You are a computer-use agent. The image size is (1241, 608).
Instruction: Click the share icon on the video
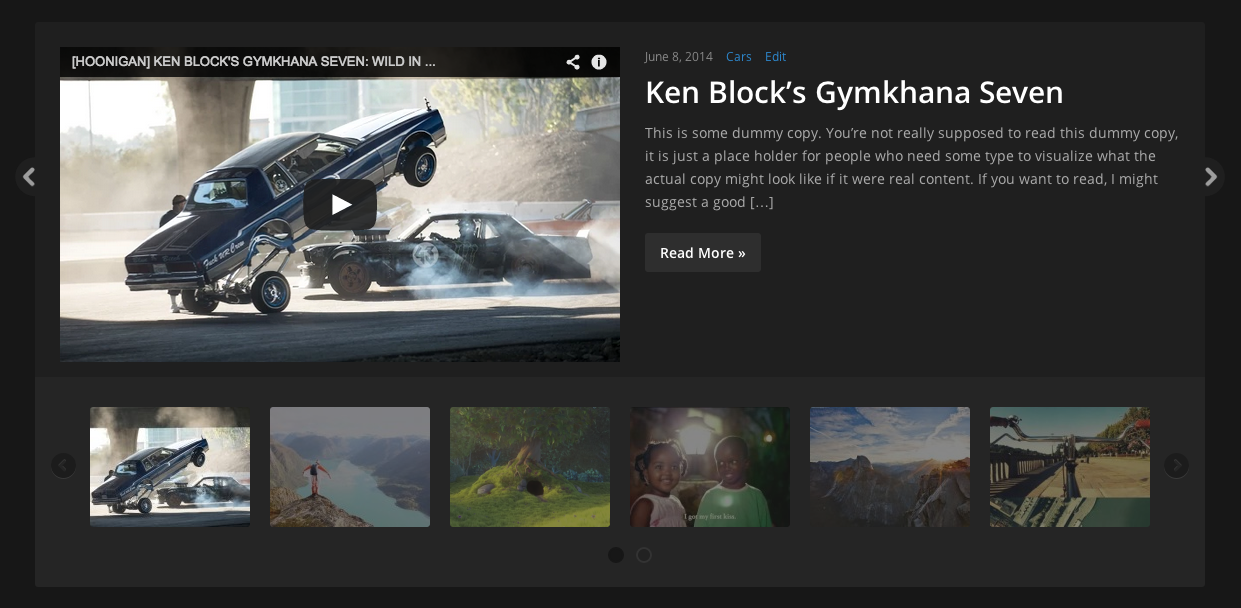click(x=573, y=62)
